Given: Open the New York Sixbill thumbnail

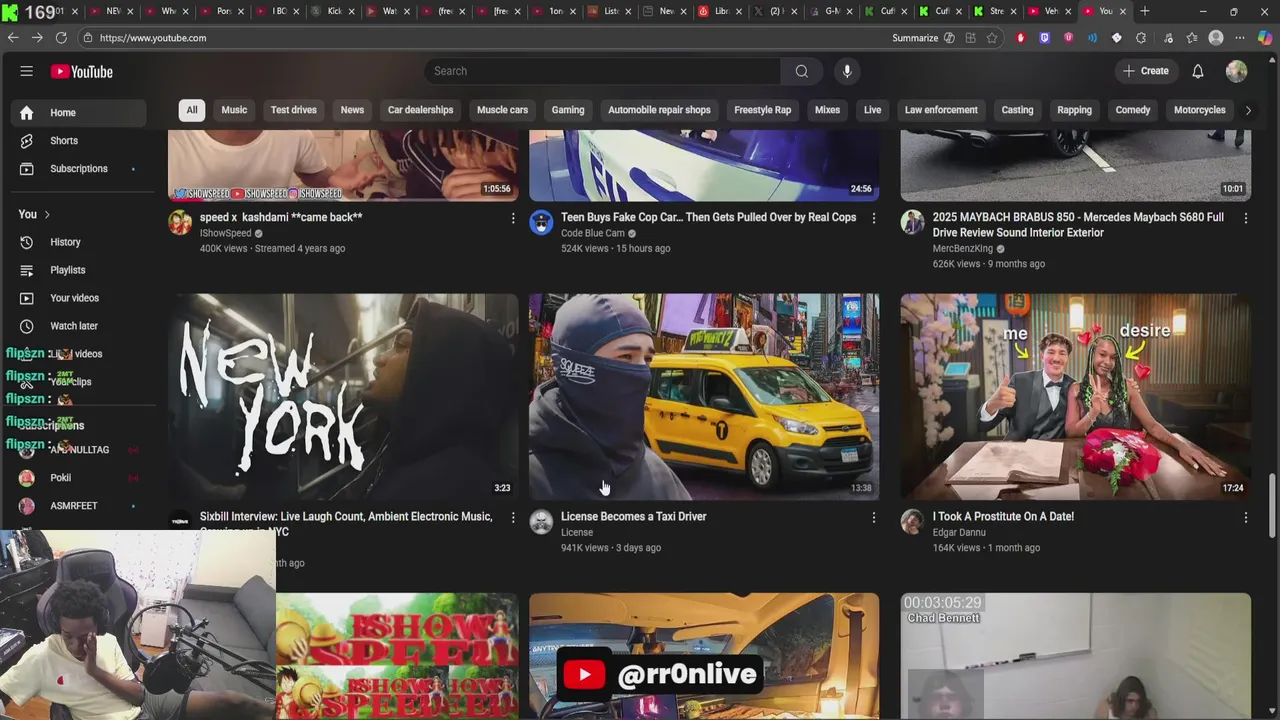Looking at the screenshot, I should pos(343,397).
